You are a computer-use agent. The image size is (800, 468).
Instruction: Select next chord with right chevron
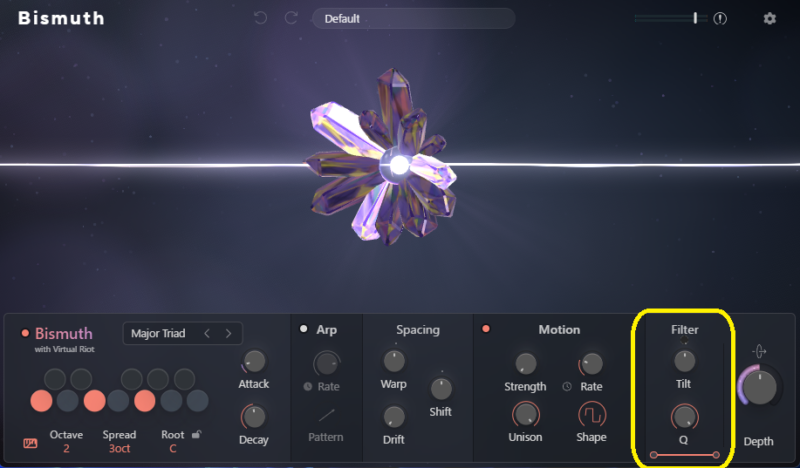coord(229,333)
